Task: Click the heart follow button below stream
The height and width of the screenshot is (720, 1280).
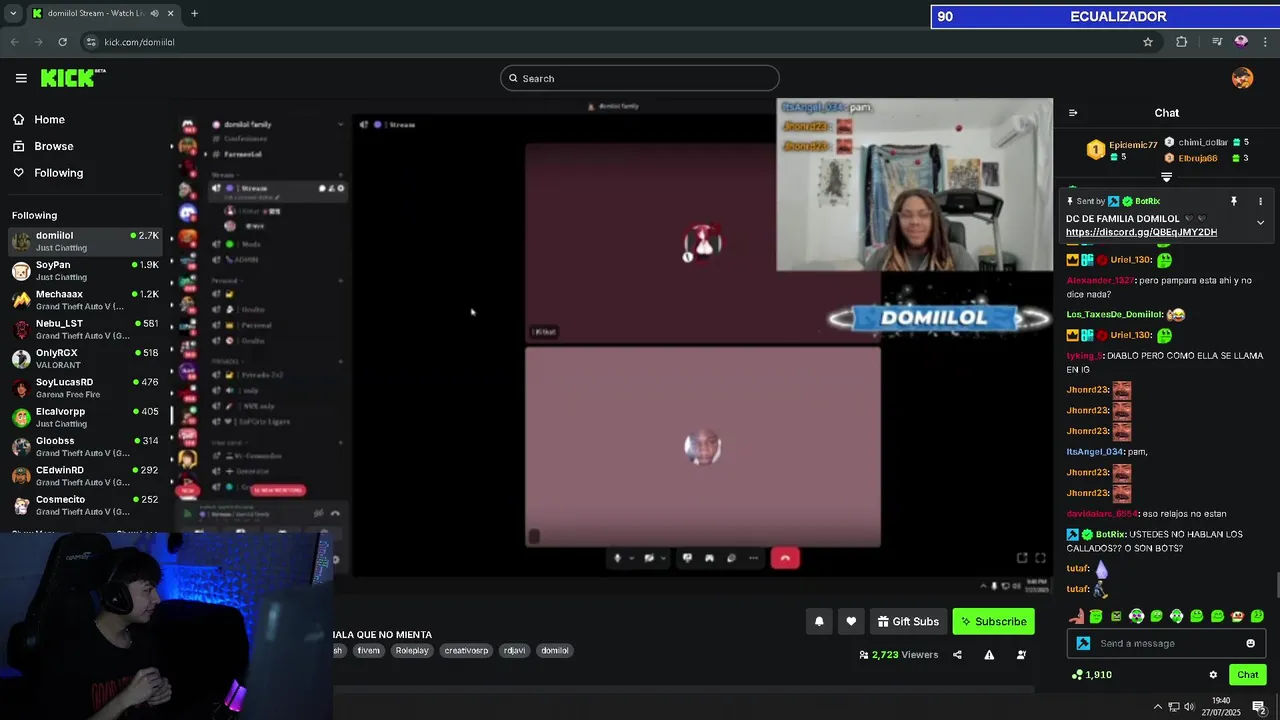Action: click(851, 621)
